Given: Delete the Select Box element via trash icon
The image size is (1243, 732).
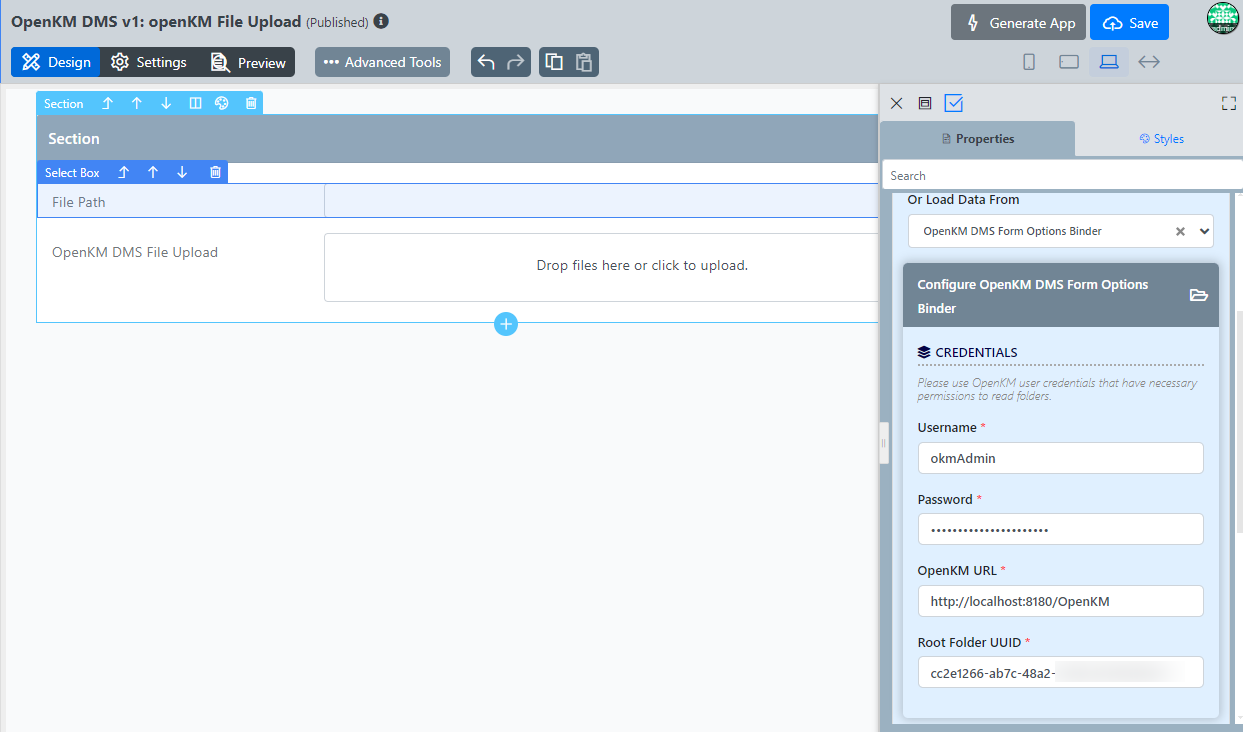Looking at the screenshot, I should tap(215, 172).
